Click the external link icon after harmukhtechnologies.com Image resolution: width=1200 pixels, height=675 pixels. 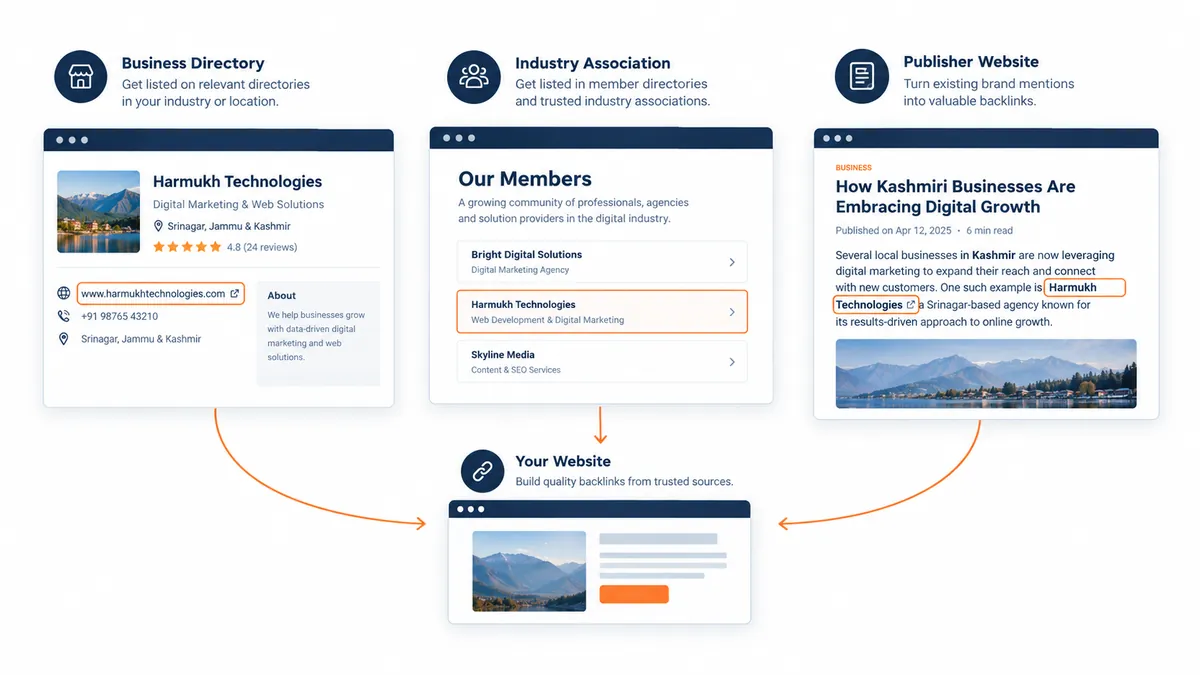point(235,293)
